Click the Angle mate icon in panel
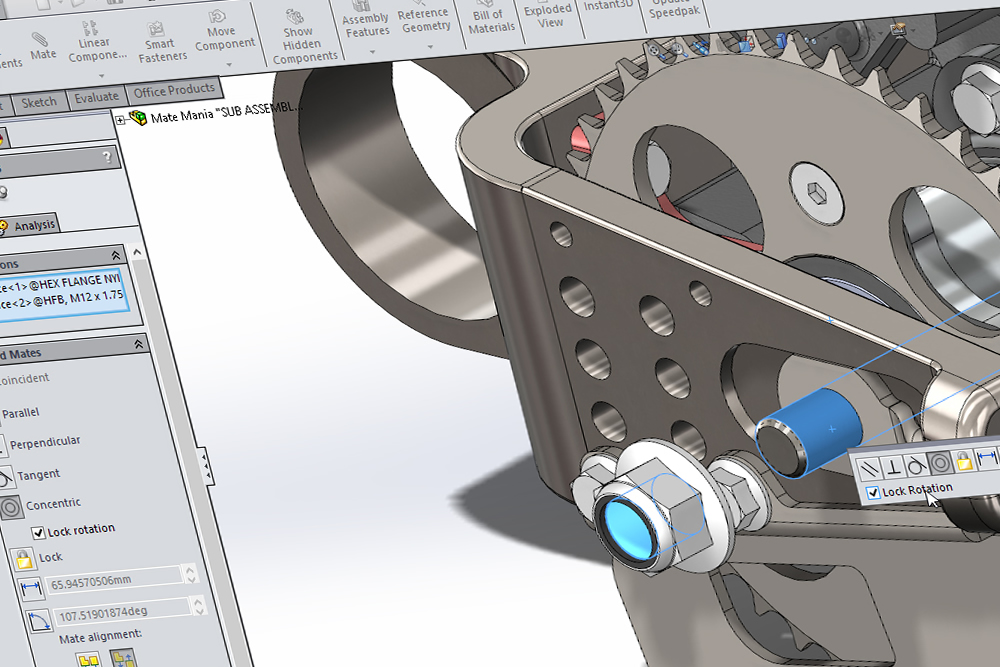 pos(39,620)
